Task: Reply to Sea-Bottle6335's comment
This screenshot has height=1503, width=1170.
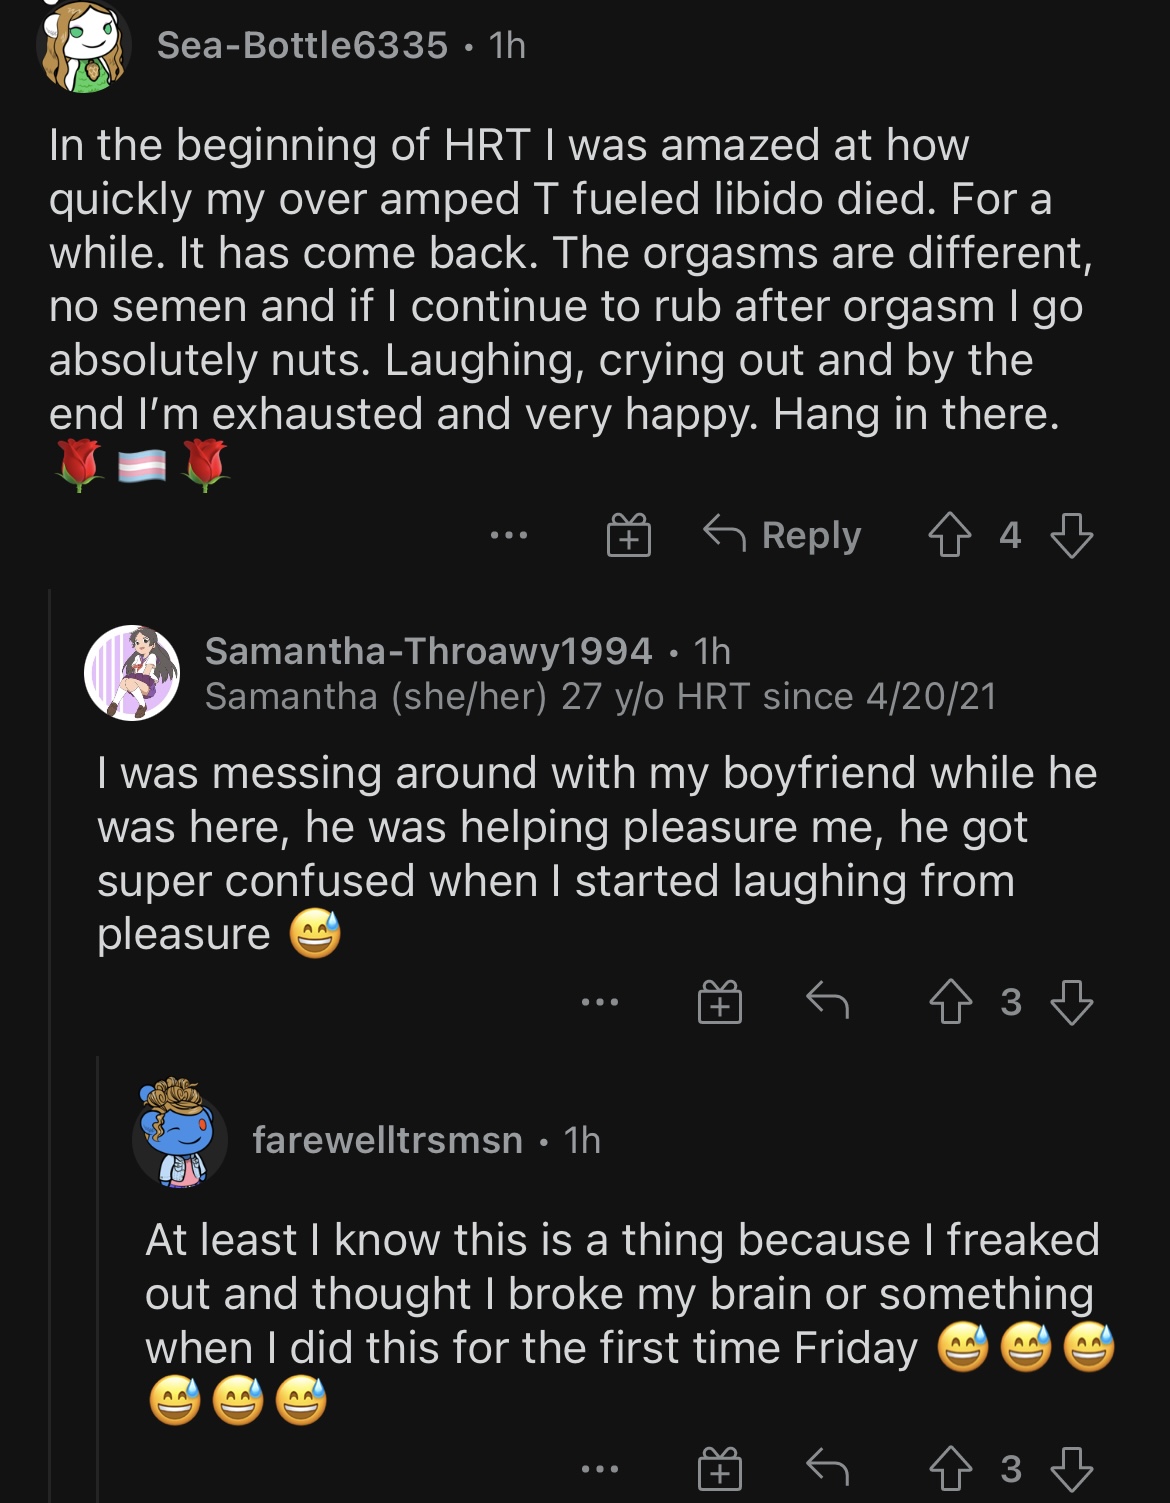Action: click(x=782, y=535)
